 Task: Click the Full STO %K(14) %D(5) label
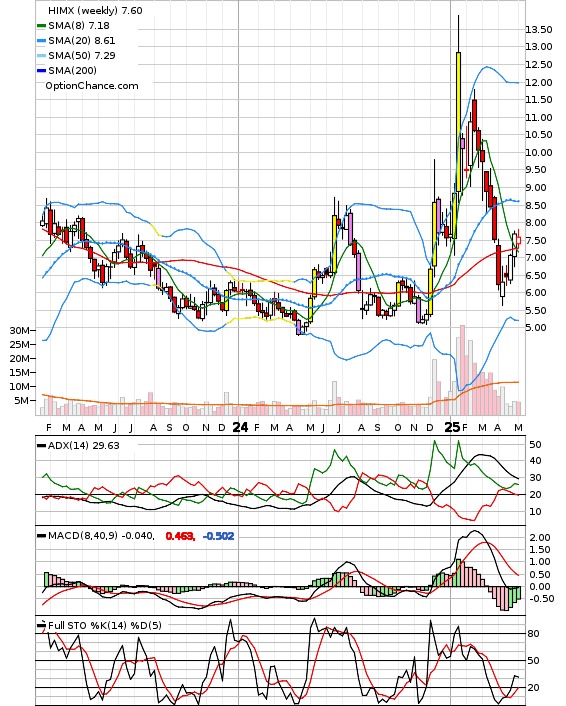point(104,625)
